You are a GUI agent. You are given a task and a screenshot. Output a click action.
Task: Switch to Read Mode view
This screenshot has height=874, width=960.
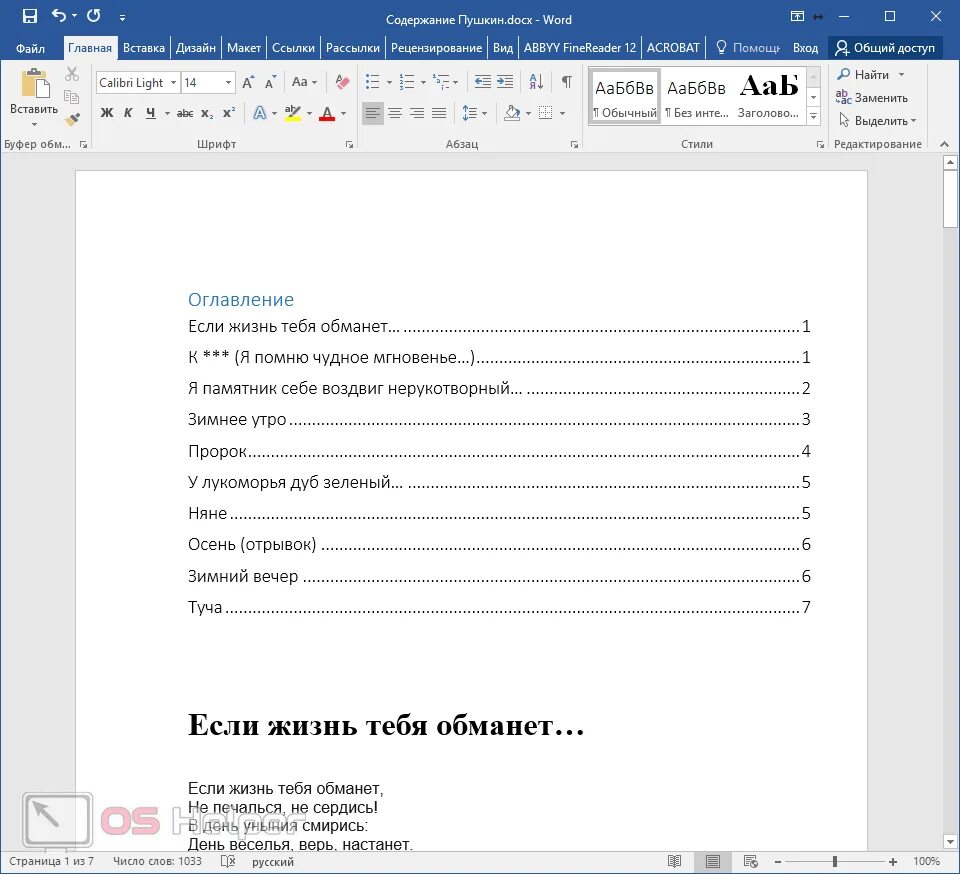(675, 862)
